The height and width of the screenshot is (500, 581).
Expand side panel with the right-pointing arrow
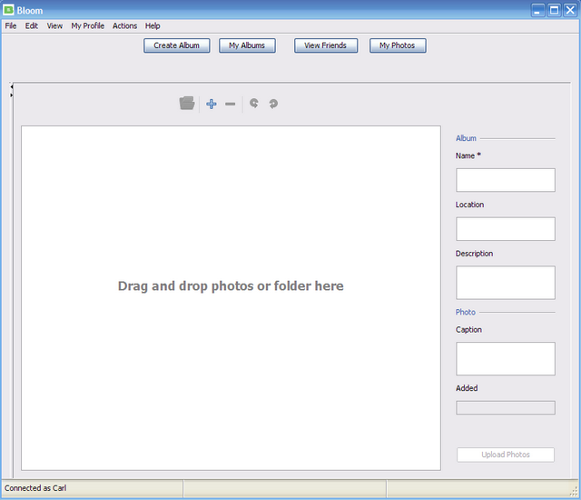point(11,95)
